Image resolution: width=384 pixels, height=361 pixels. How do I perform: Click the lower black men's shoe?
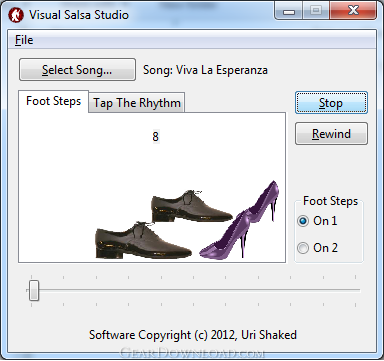[x=143, y=240]
